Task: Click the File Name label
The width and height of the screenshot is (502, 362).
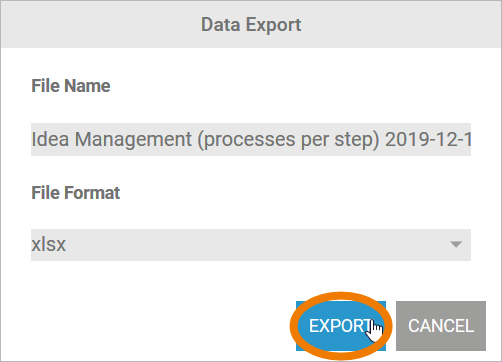Action: (x=71, y=86)
